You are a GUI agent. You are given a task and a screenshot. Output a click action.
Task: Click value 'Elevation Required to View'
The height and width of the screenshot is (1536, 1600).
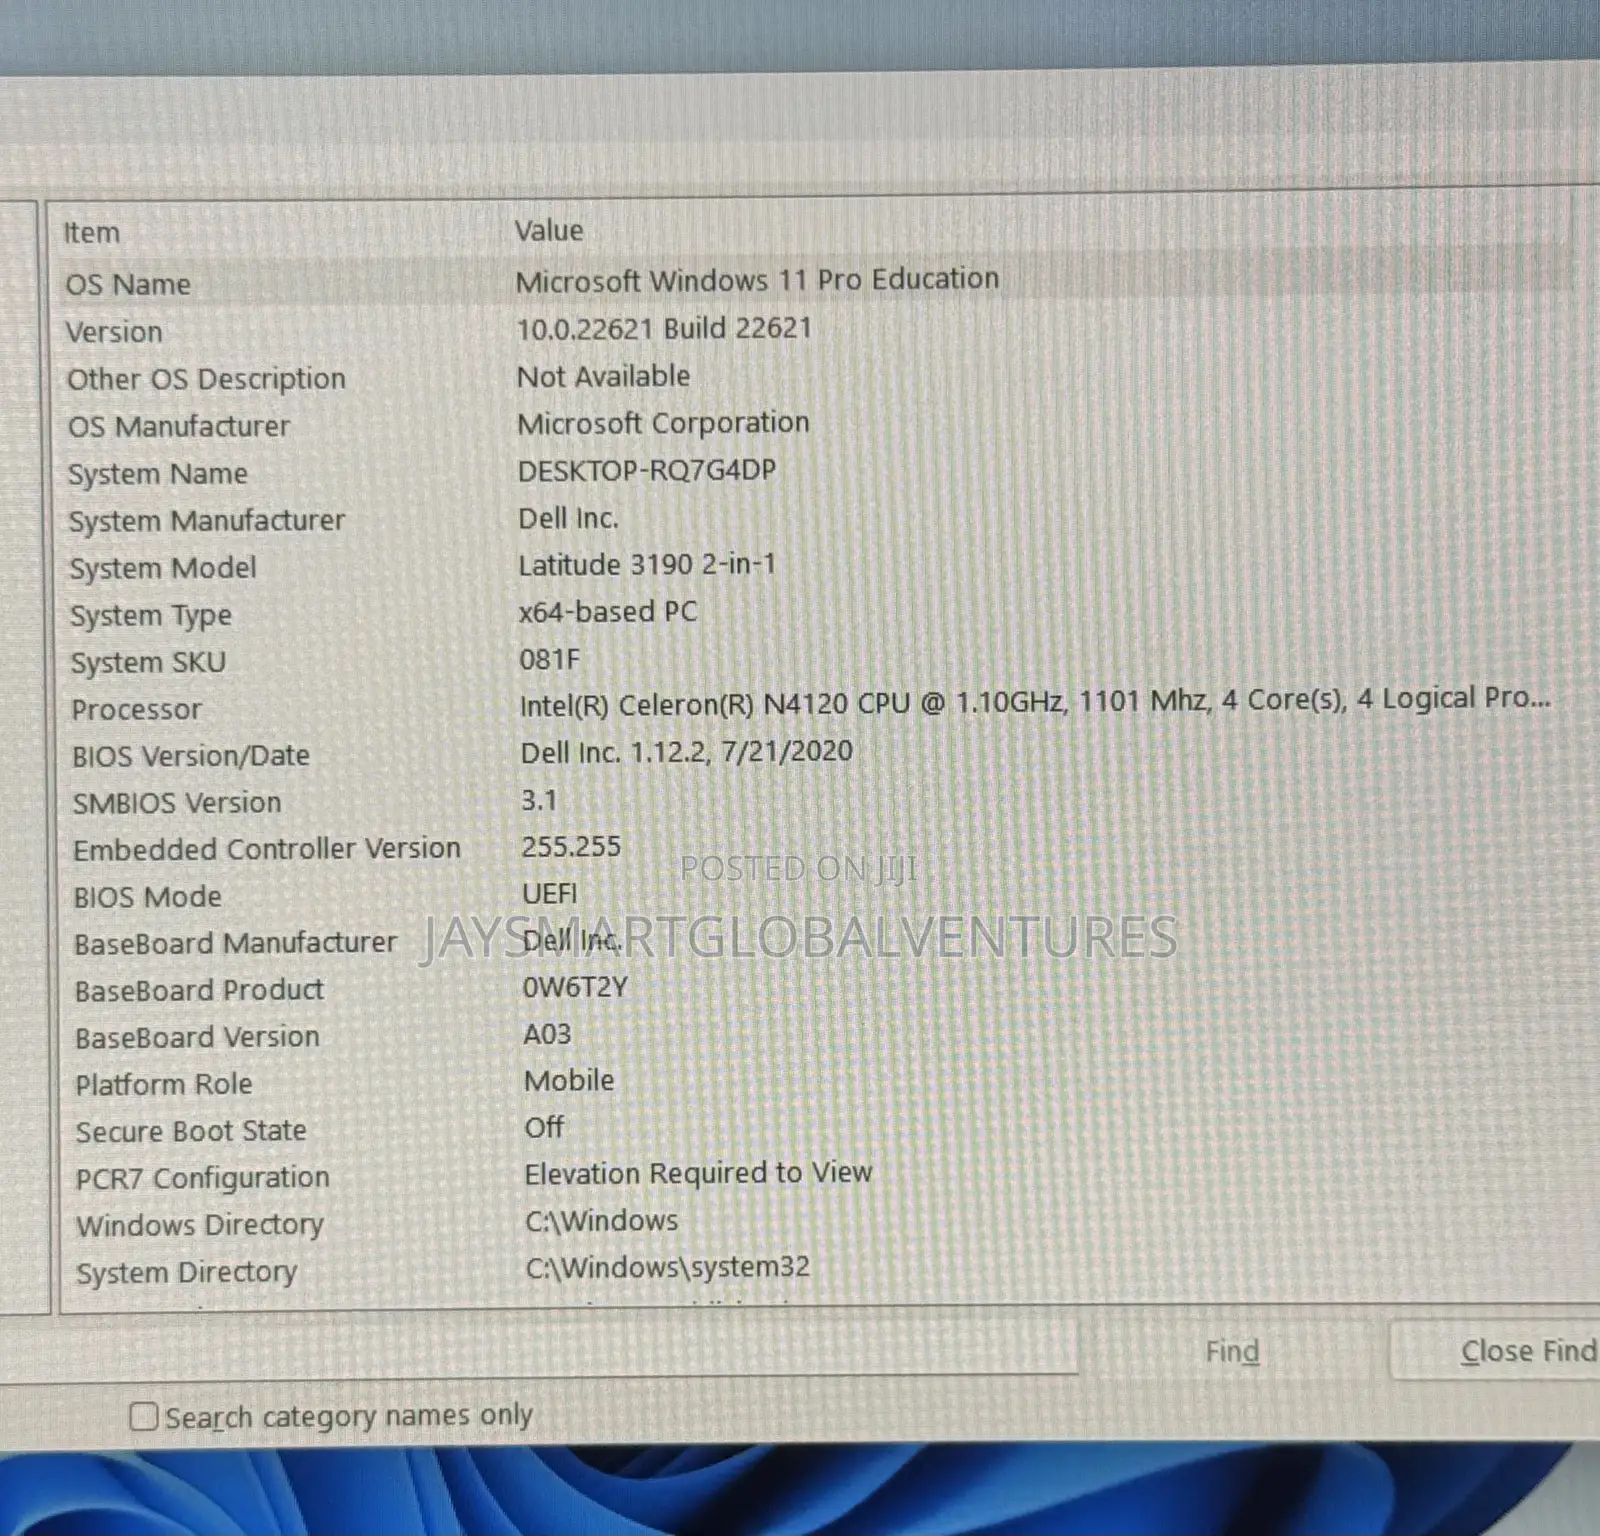pyautogui.click(x=698, y=1173)
